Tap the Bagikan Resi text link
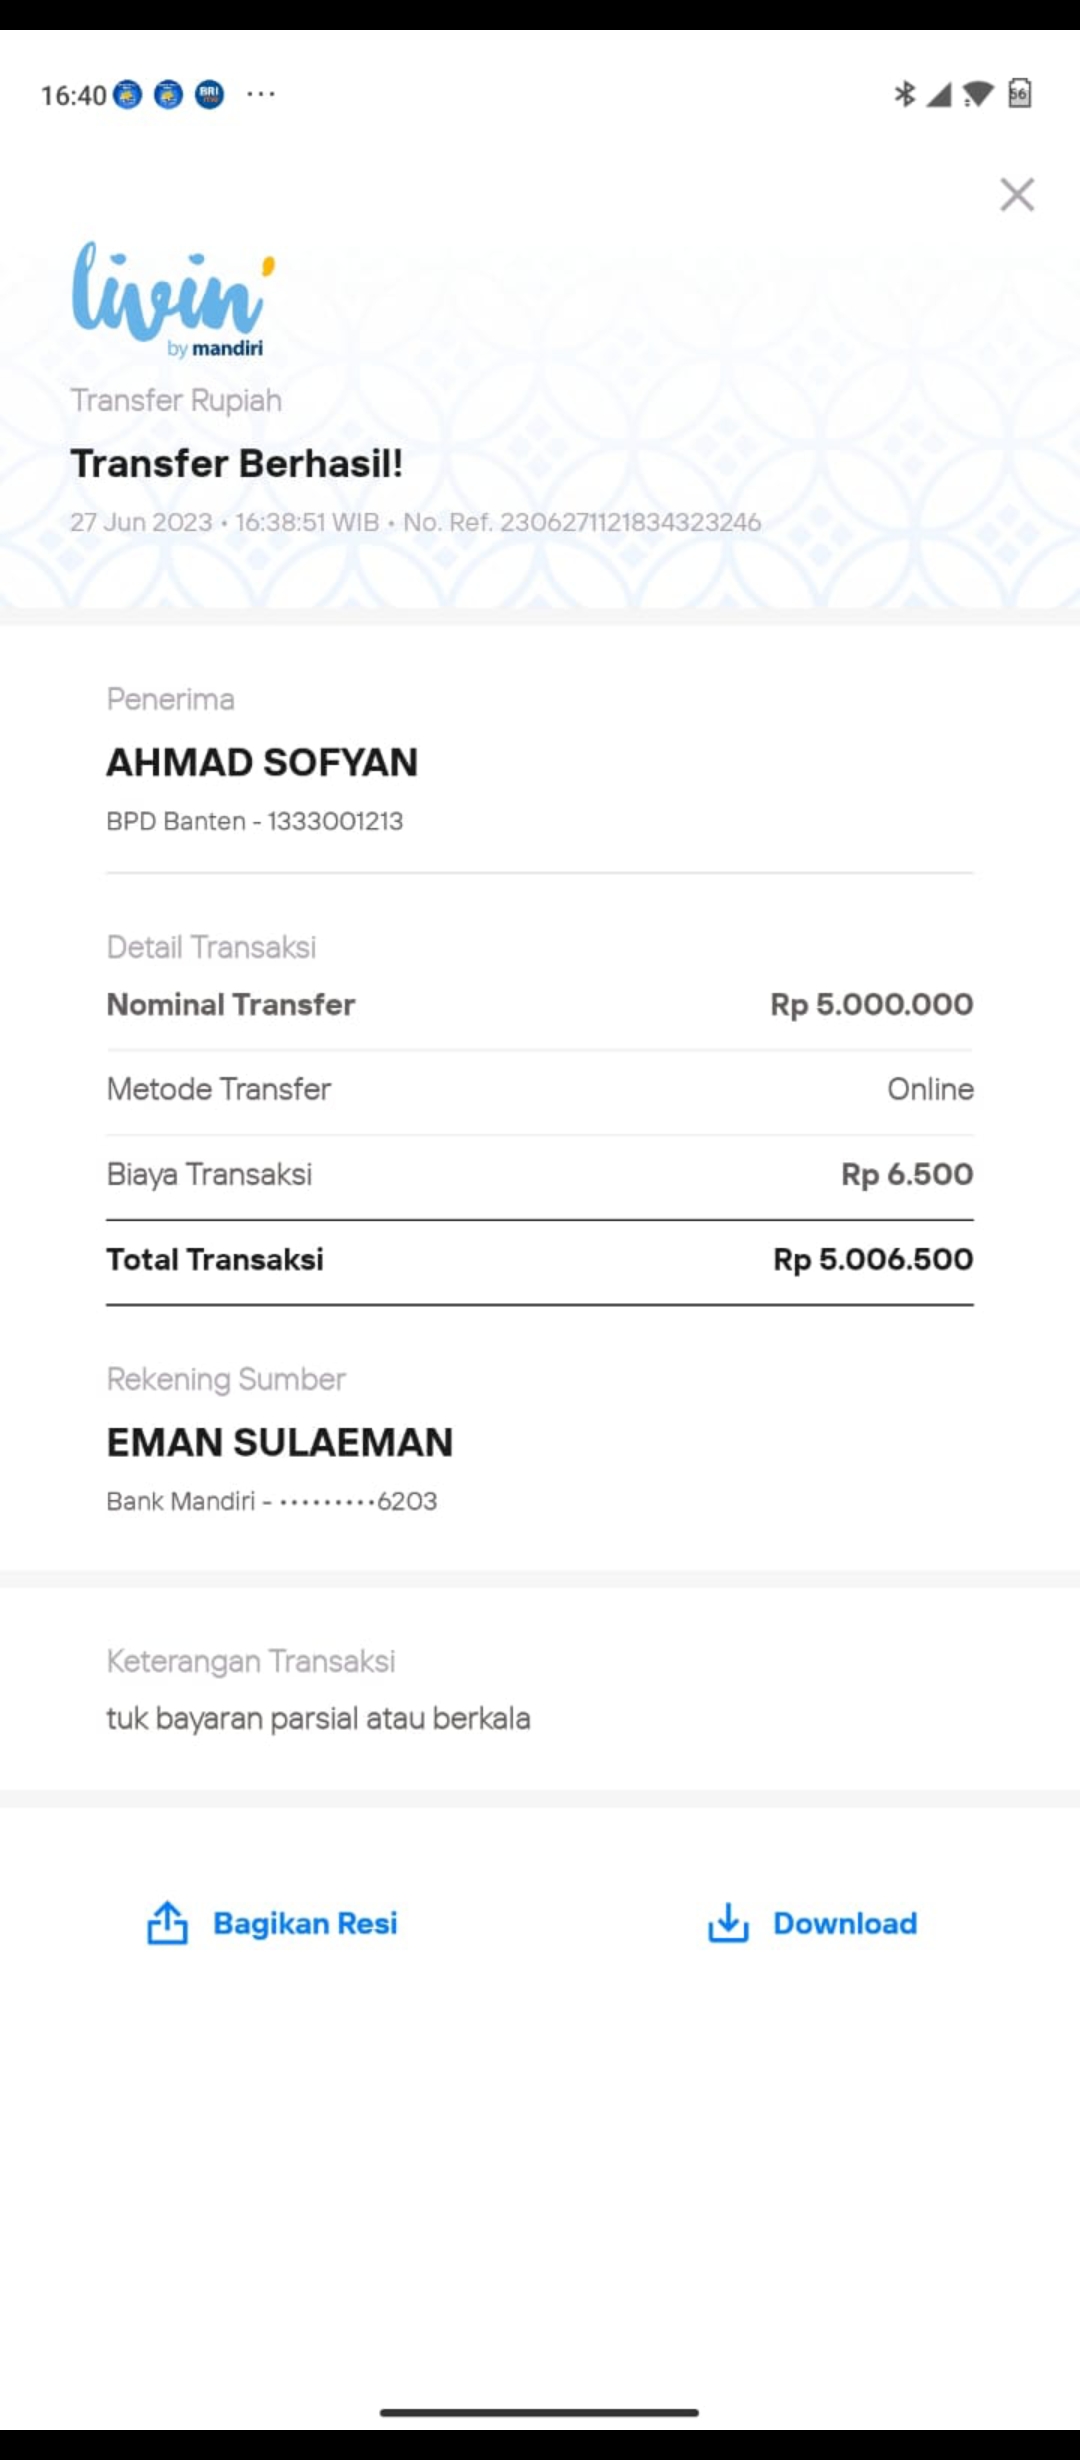 coord(305,1923)
